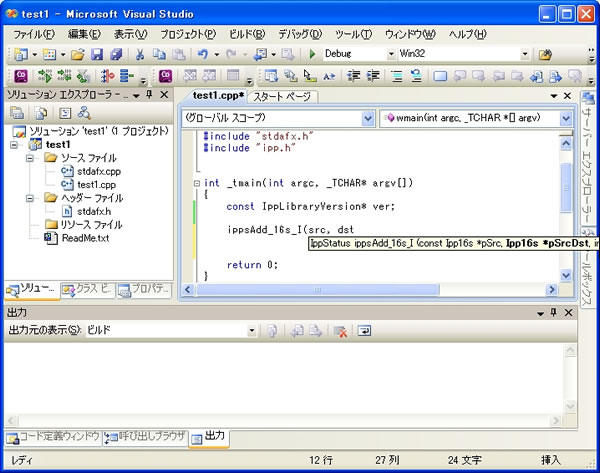Click Show All Files in Solution Explorer
Viewport: 600px width, 473px height.
tap(41, 113)
